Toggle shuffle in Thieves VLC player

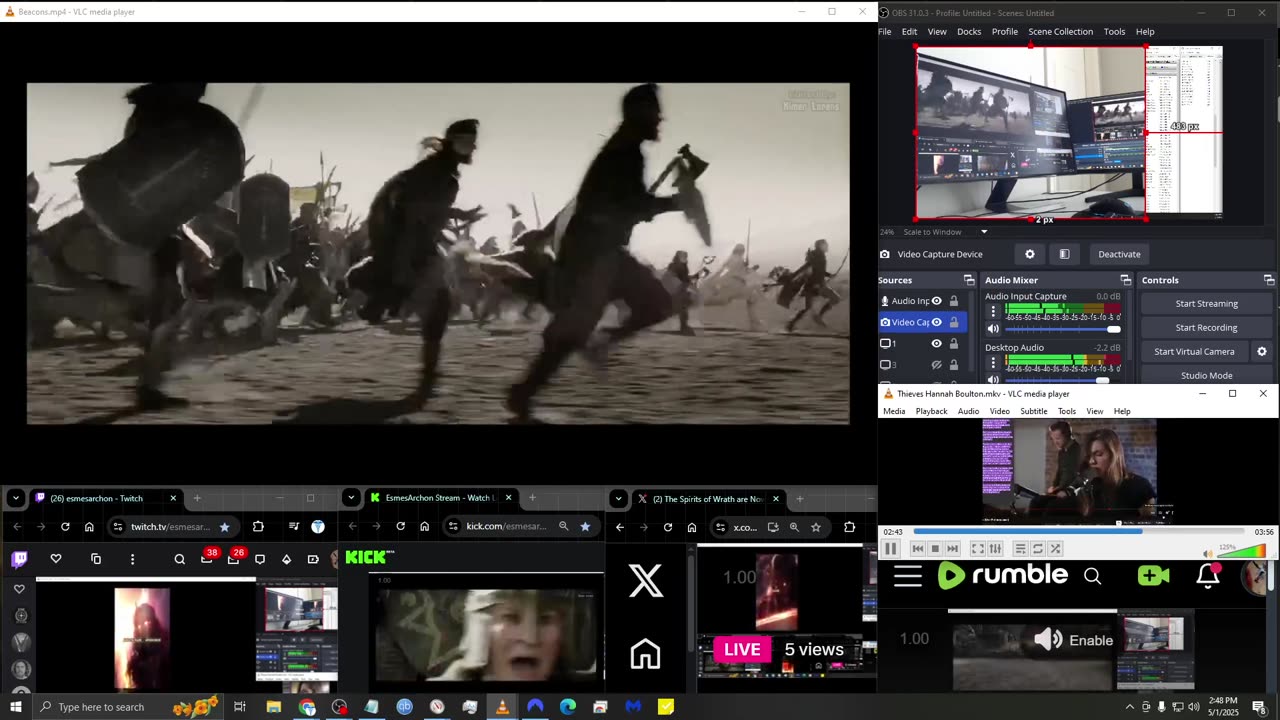[x=1055, y=548]
